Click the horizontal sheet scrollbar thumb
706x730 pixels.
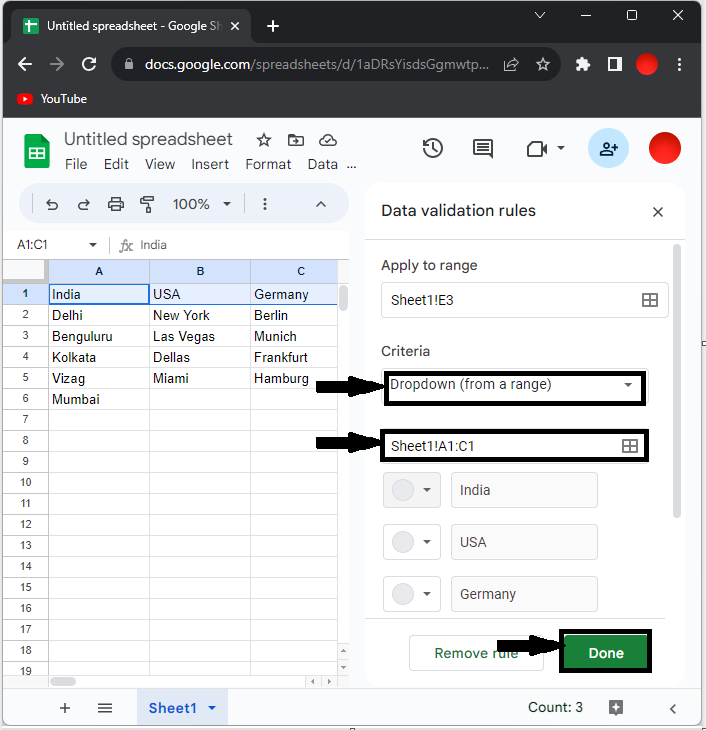(x=63, y=682)
